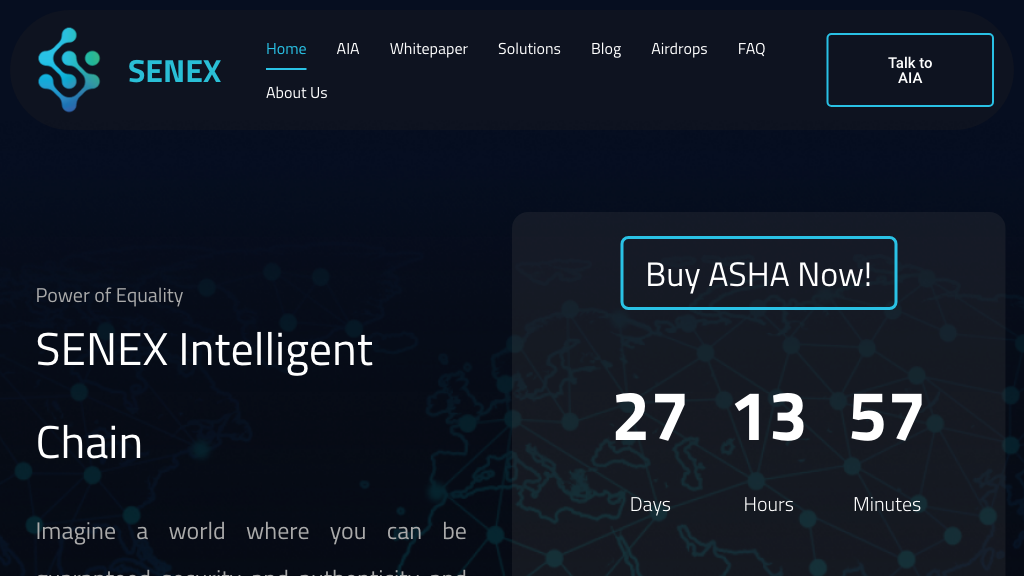
Task: View the FAQ section
Action: (x=751, y=48)
